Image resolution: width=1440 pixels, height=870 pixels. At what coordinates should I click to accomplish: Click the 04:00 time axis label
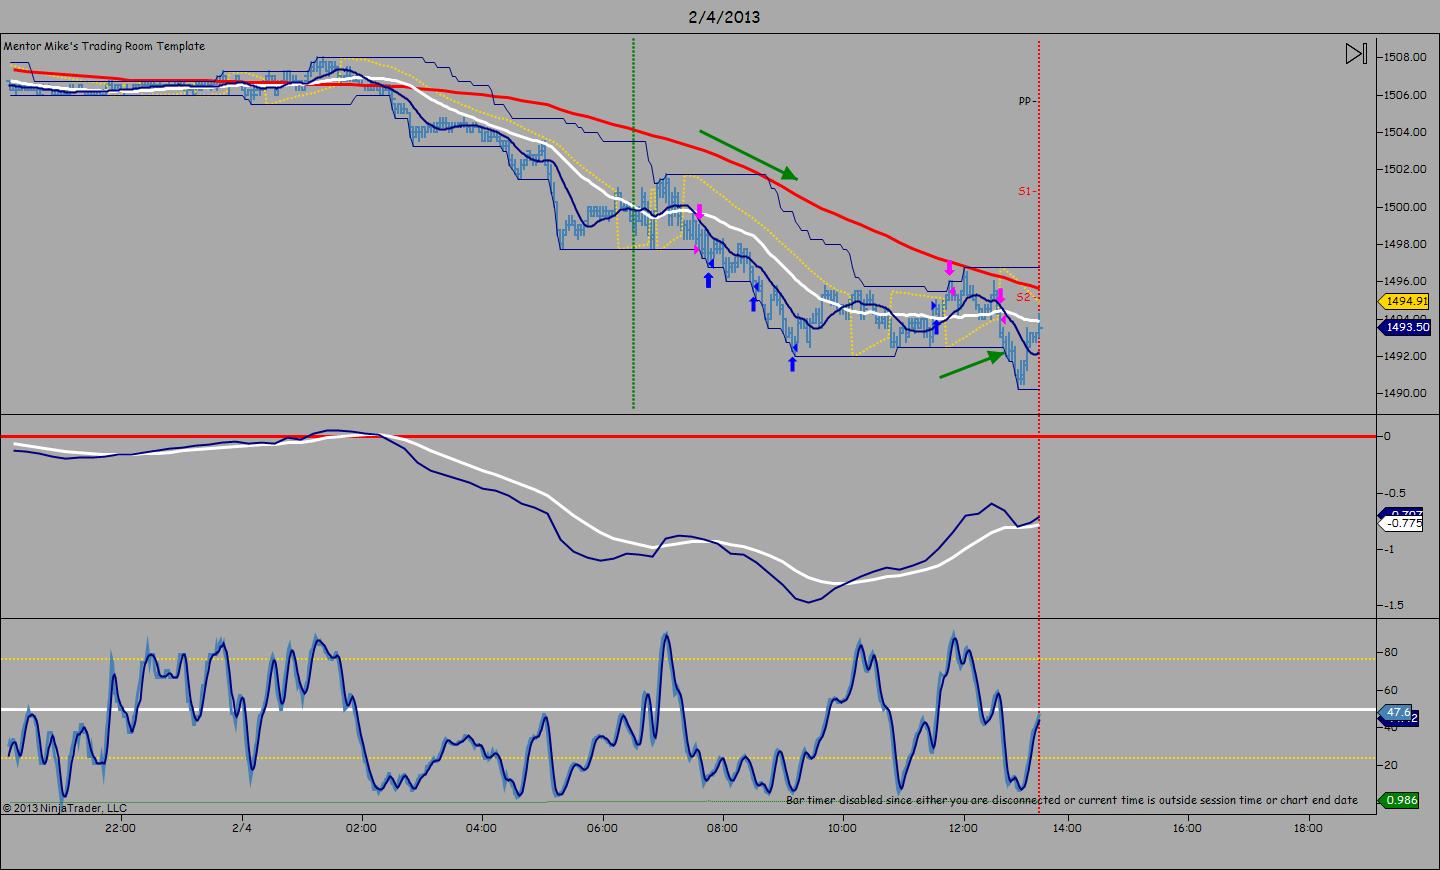click(481, 828)
